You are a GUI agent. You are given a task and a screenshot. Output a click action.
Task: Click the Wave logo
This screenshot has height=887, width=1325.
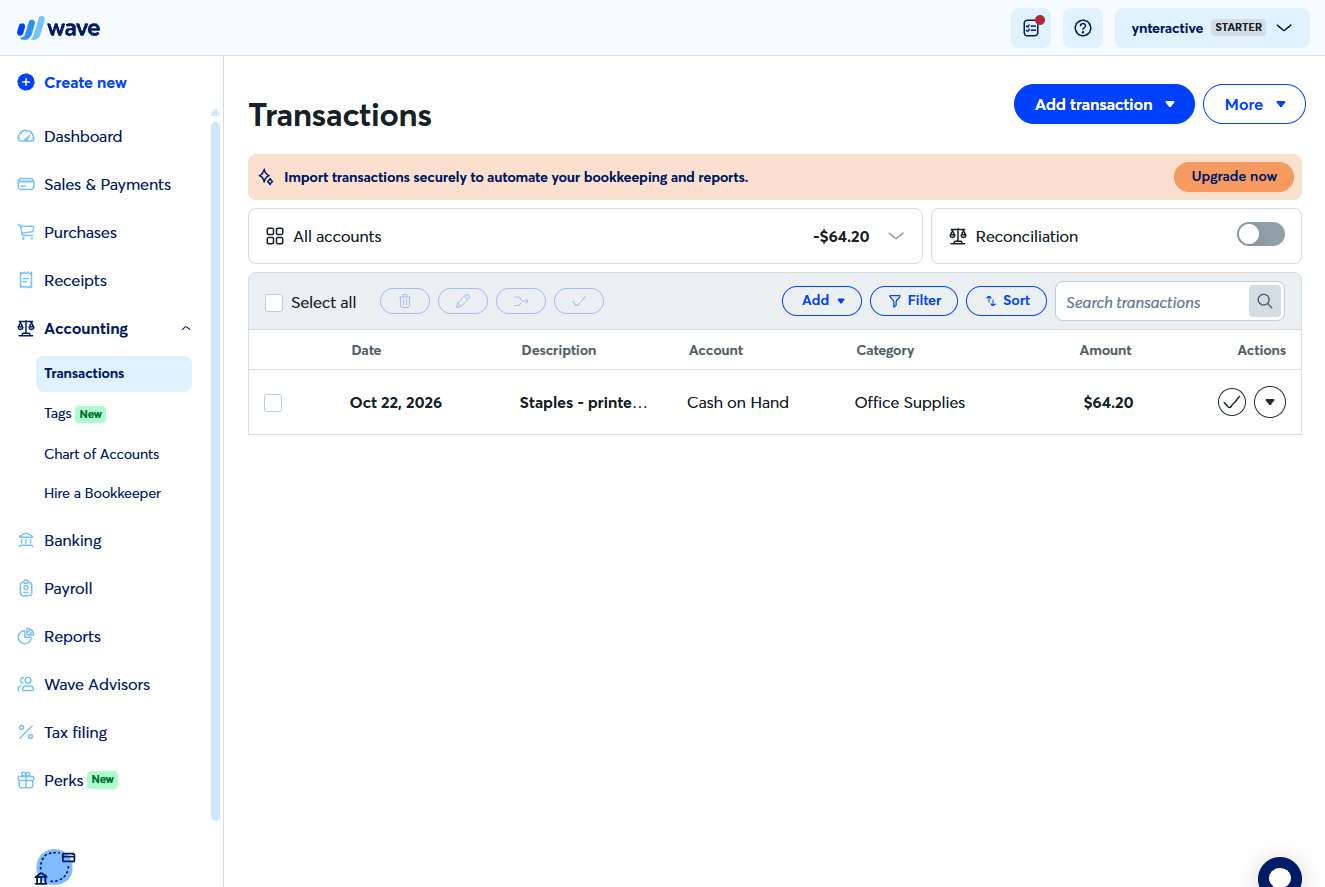59,28
